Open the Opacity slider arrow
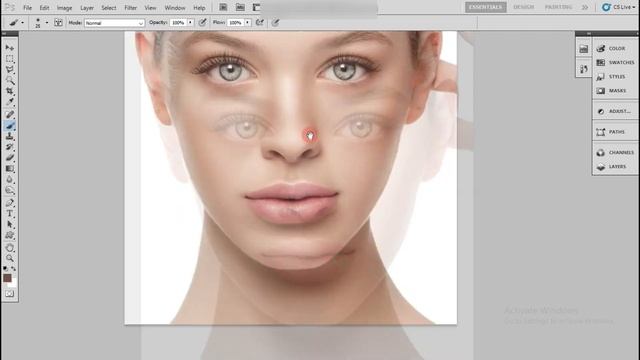 tap(190, 23)
